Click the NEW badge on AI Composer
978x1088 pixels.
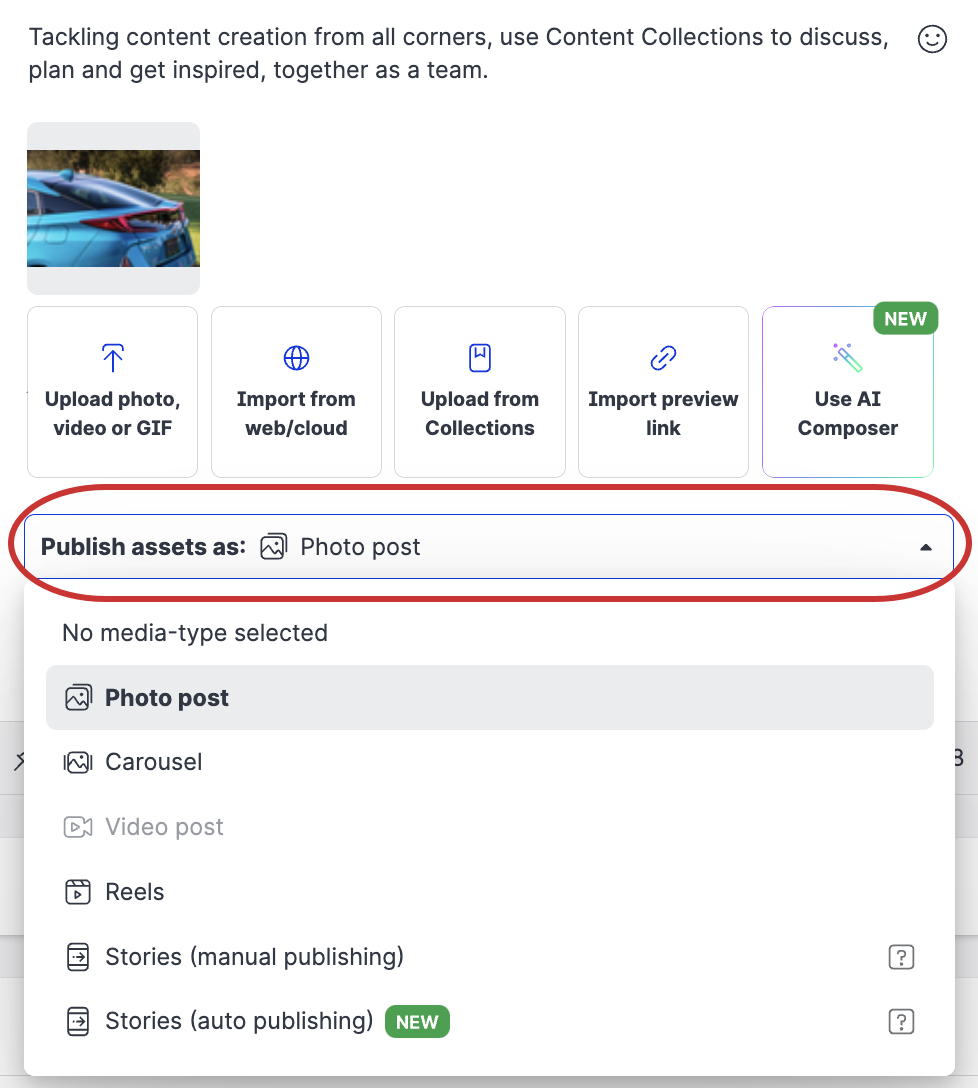(x=905, y=318)
